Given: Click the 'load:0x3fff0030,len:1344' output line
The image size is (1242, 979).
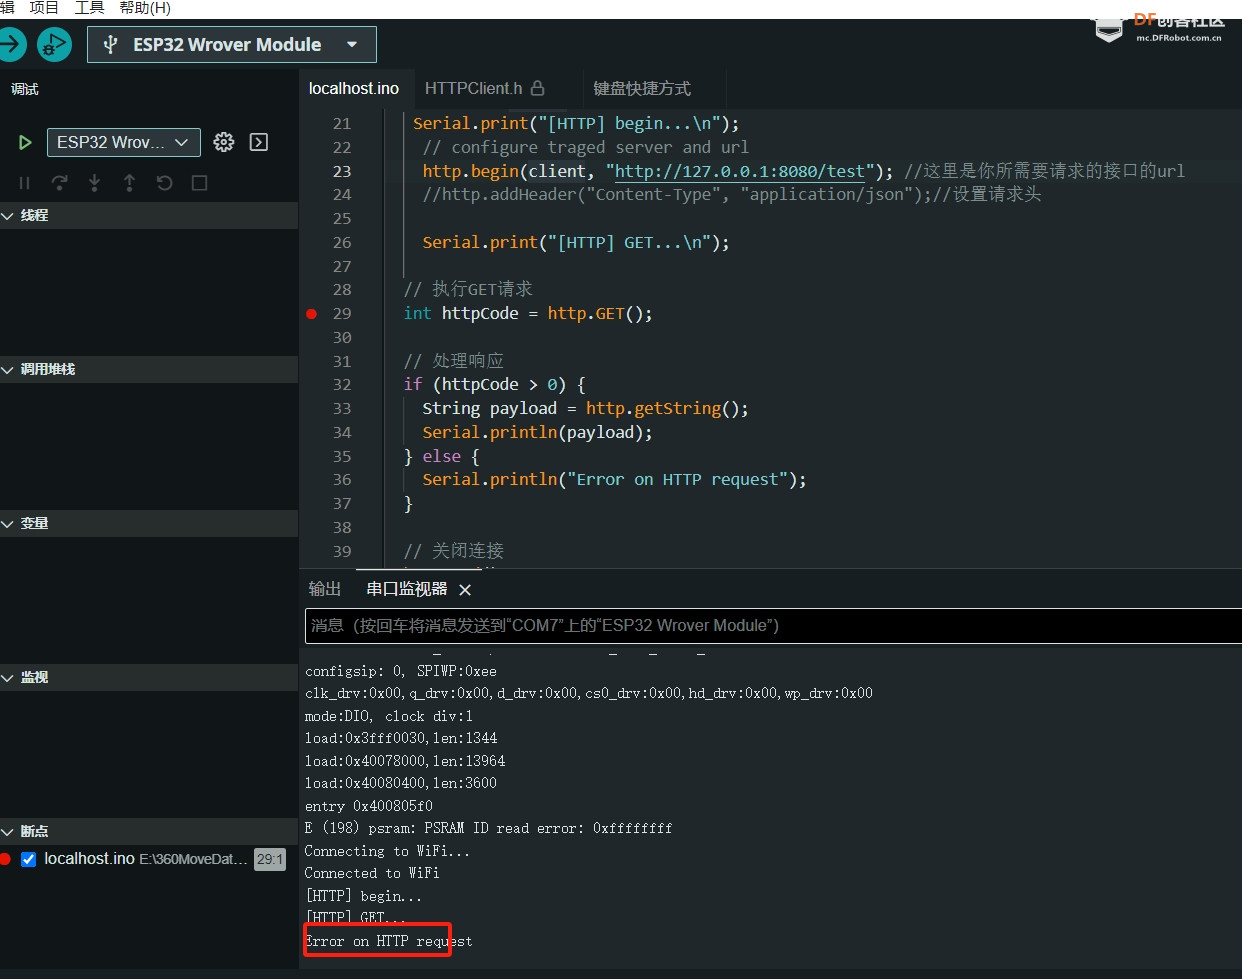Looking at the screenshot, I should tap(401, 738).
